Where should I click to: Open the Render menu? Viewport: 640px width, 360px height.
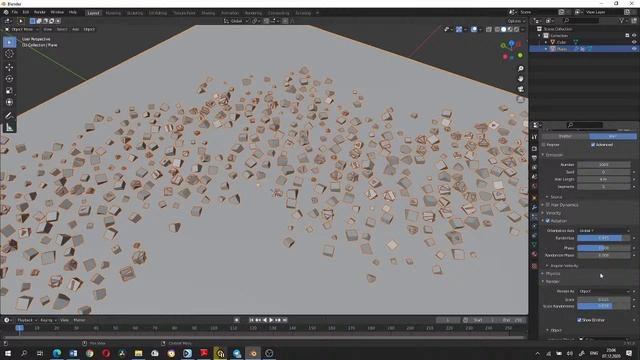click(x=40, y=12)
